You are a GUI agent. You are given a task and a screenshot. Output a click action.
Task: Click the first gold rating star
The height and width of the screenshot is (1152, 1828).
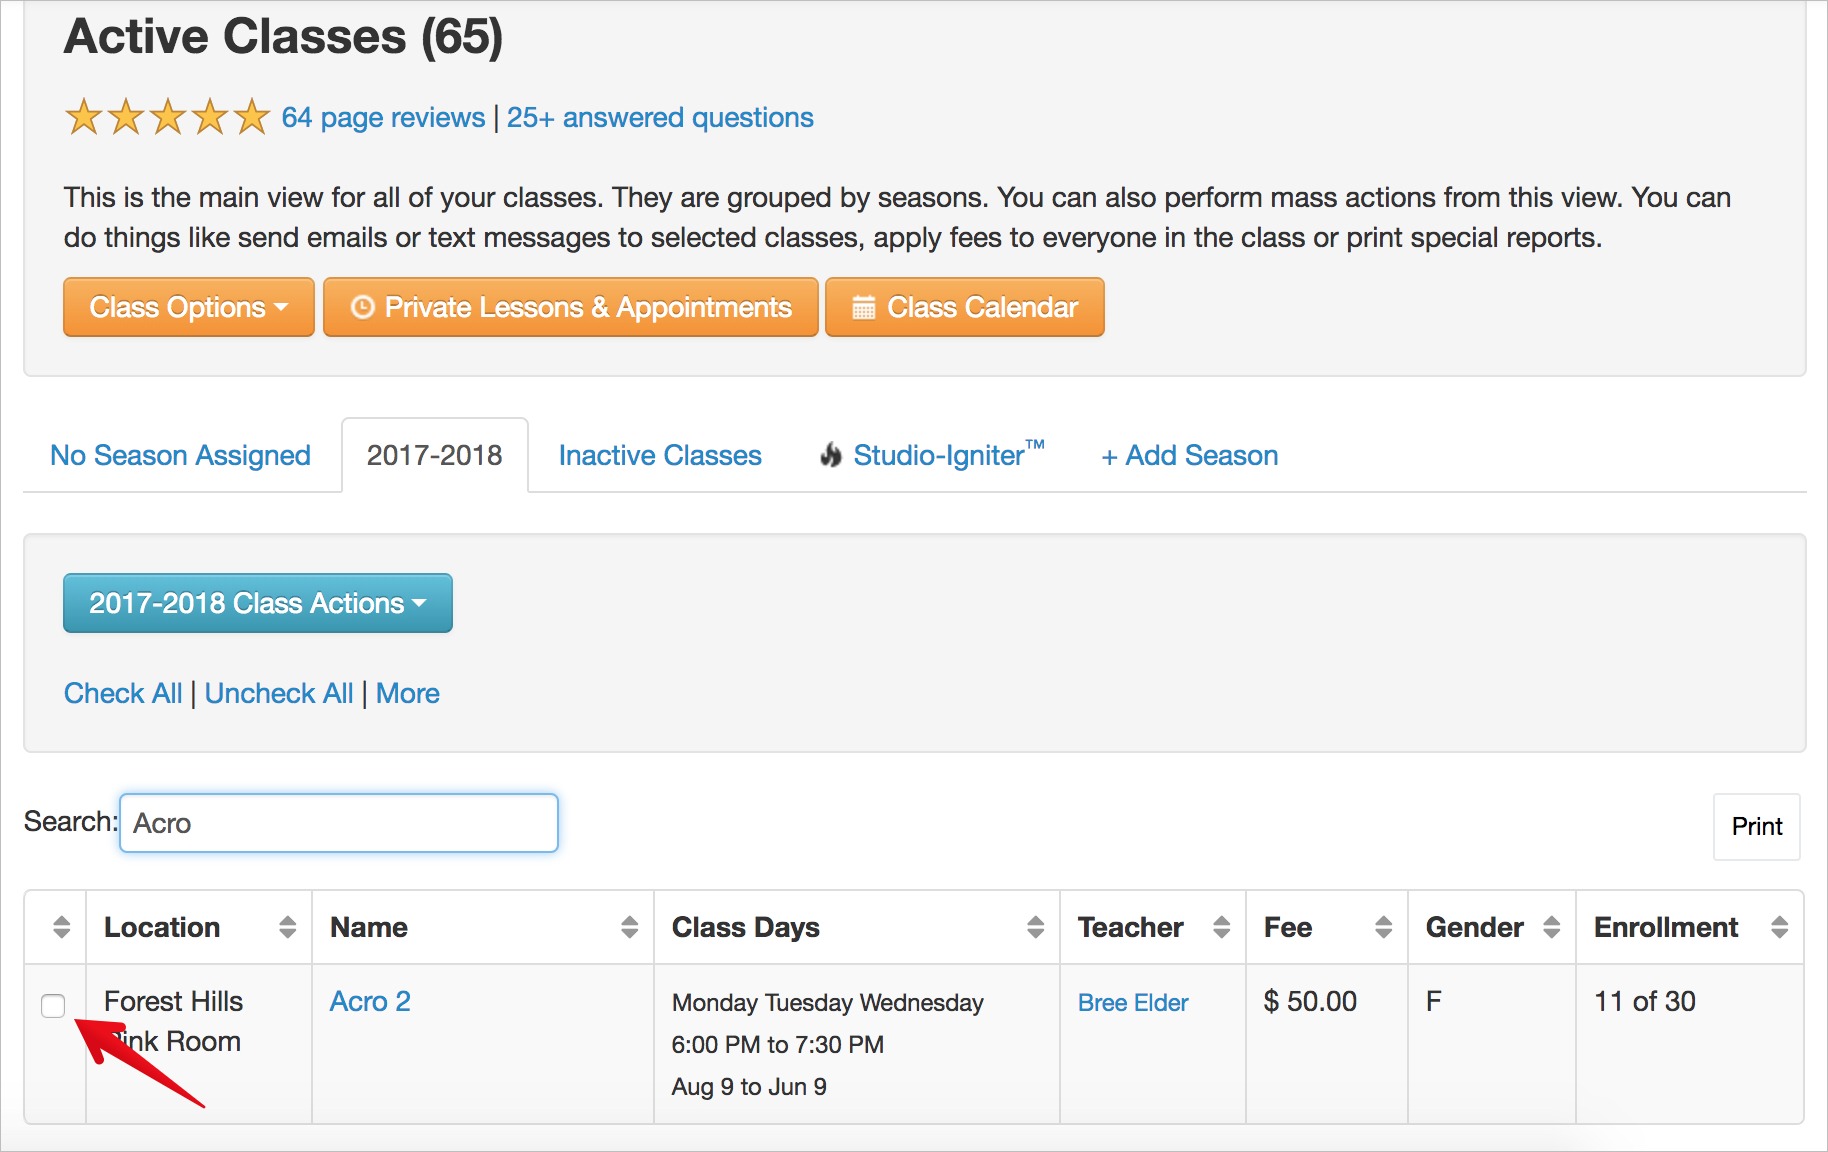coord(84,117)
